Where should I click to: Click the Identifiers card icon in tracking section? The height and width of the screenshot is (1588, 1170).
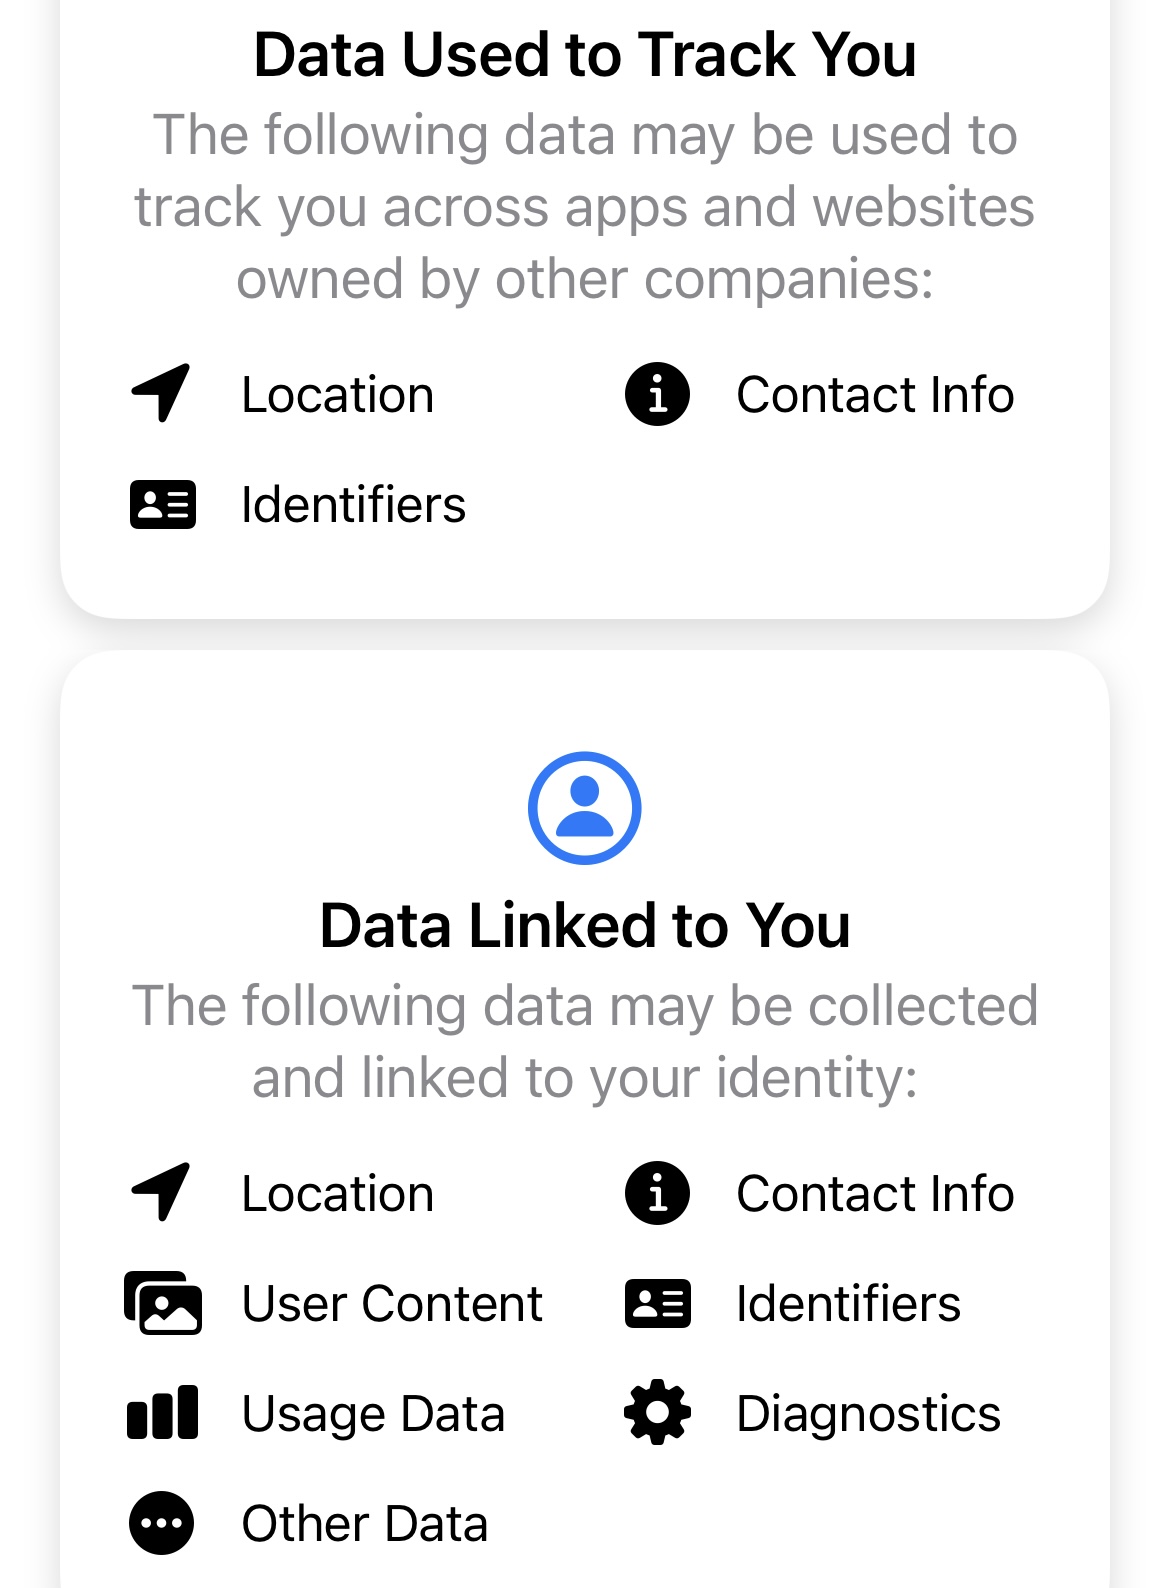162,504
